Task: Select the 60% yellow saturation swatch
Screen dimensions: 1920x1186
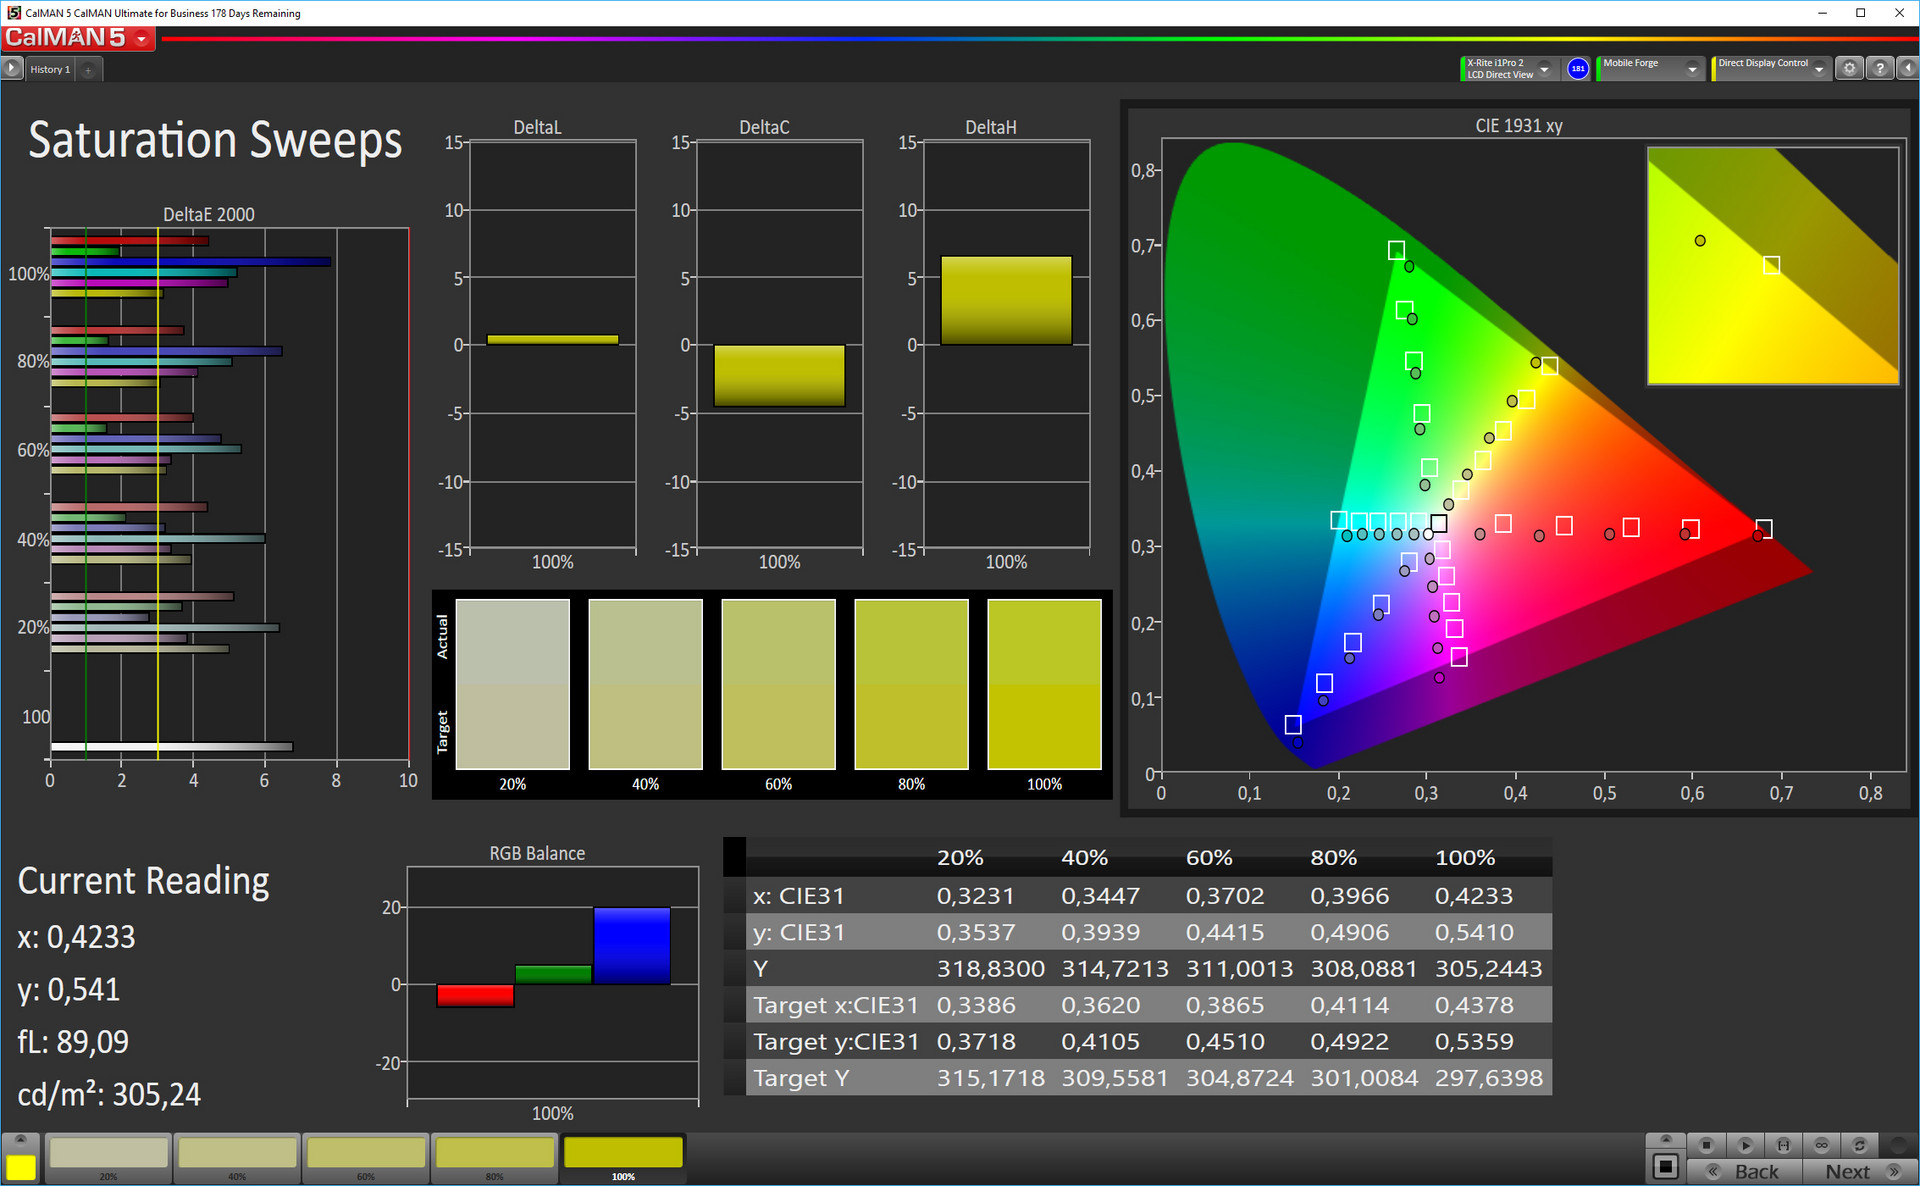Action: 366,1153
